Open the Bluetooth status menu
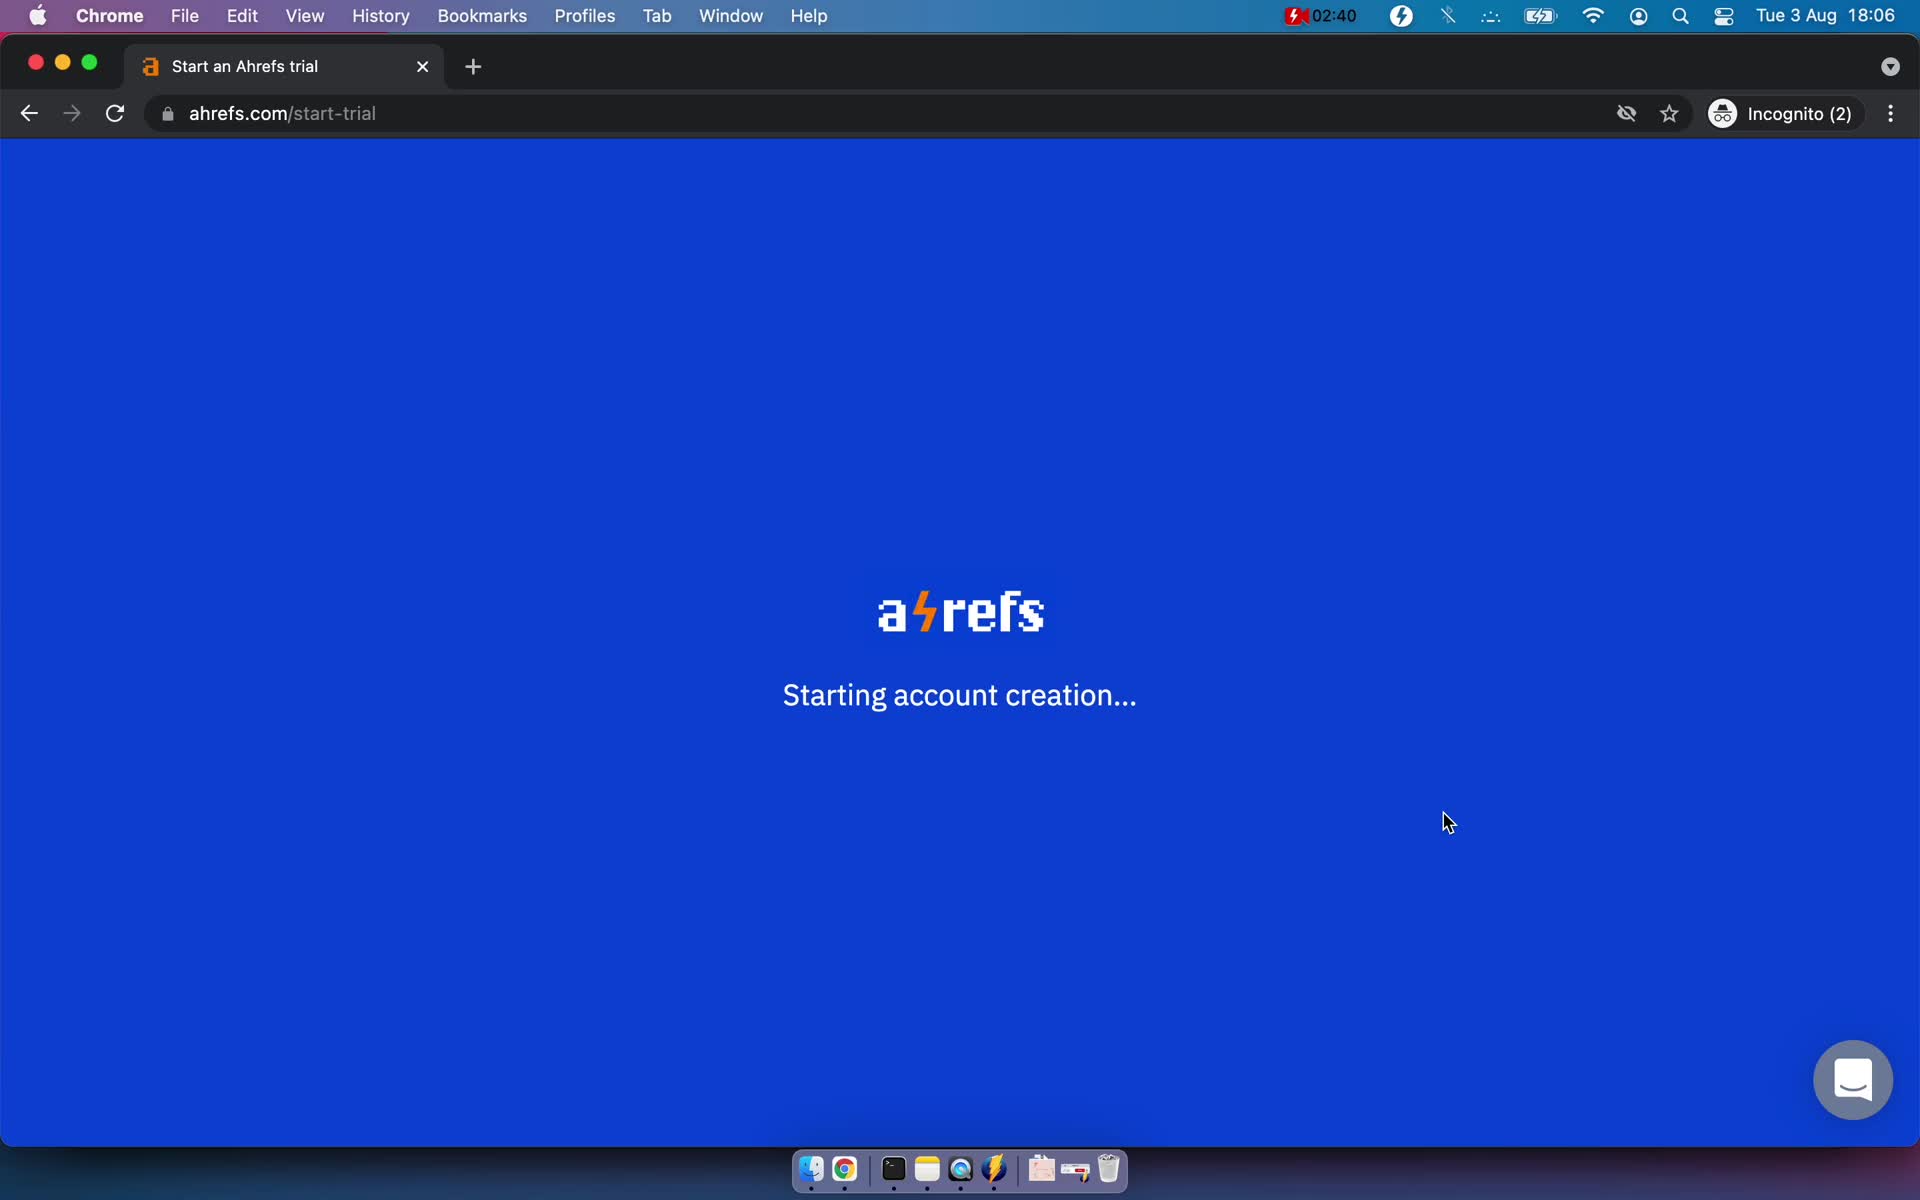1920x1200 pixels. click(x=1447, y=16)
